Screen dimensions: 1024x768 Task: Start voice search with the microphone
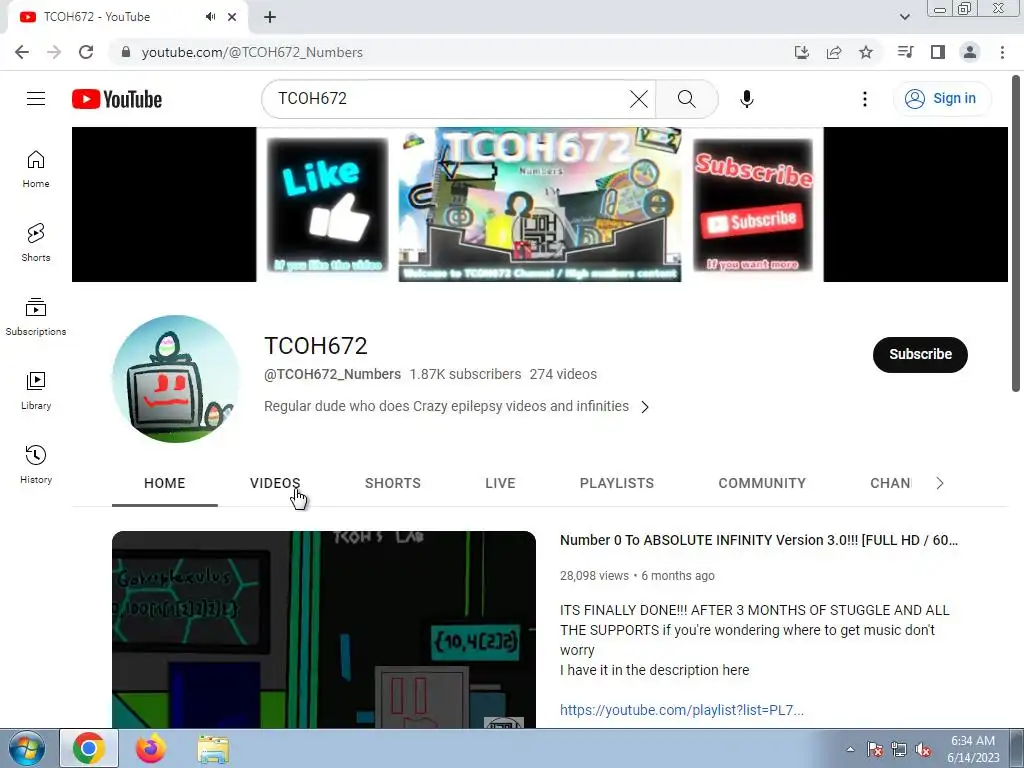pyautogui.click(x=746, y=99)
